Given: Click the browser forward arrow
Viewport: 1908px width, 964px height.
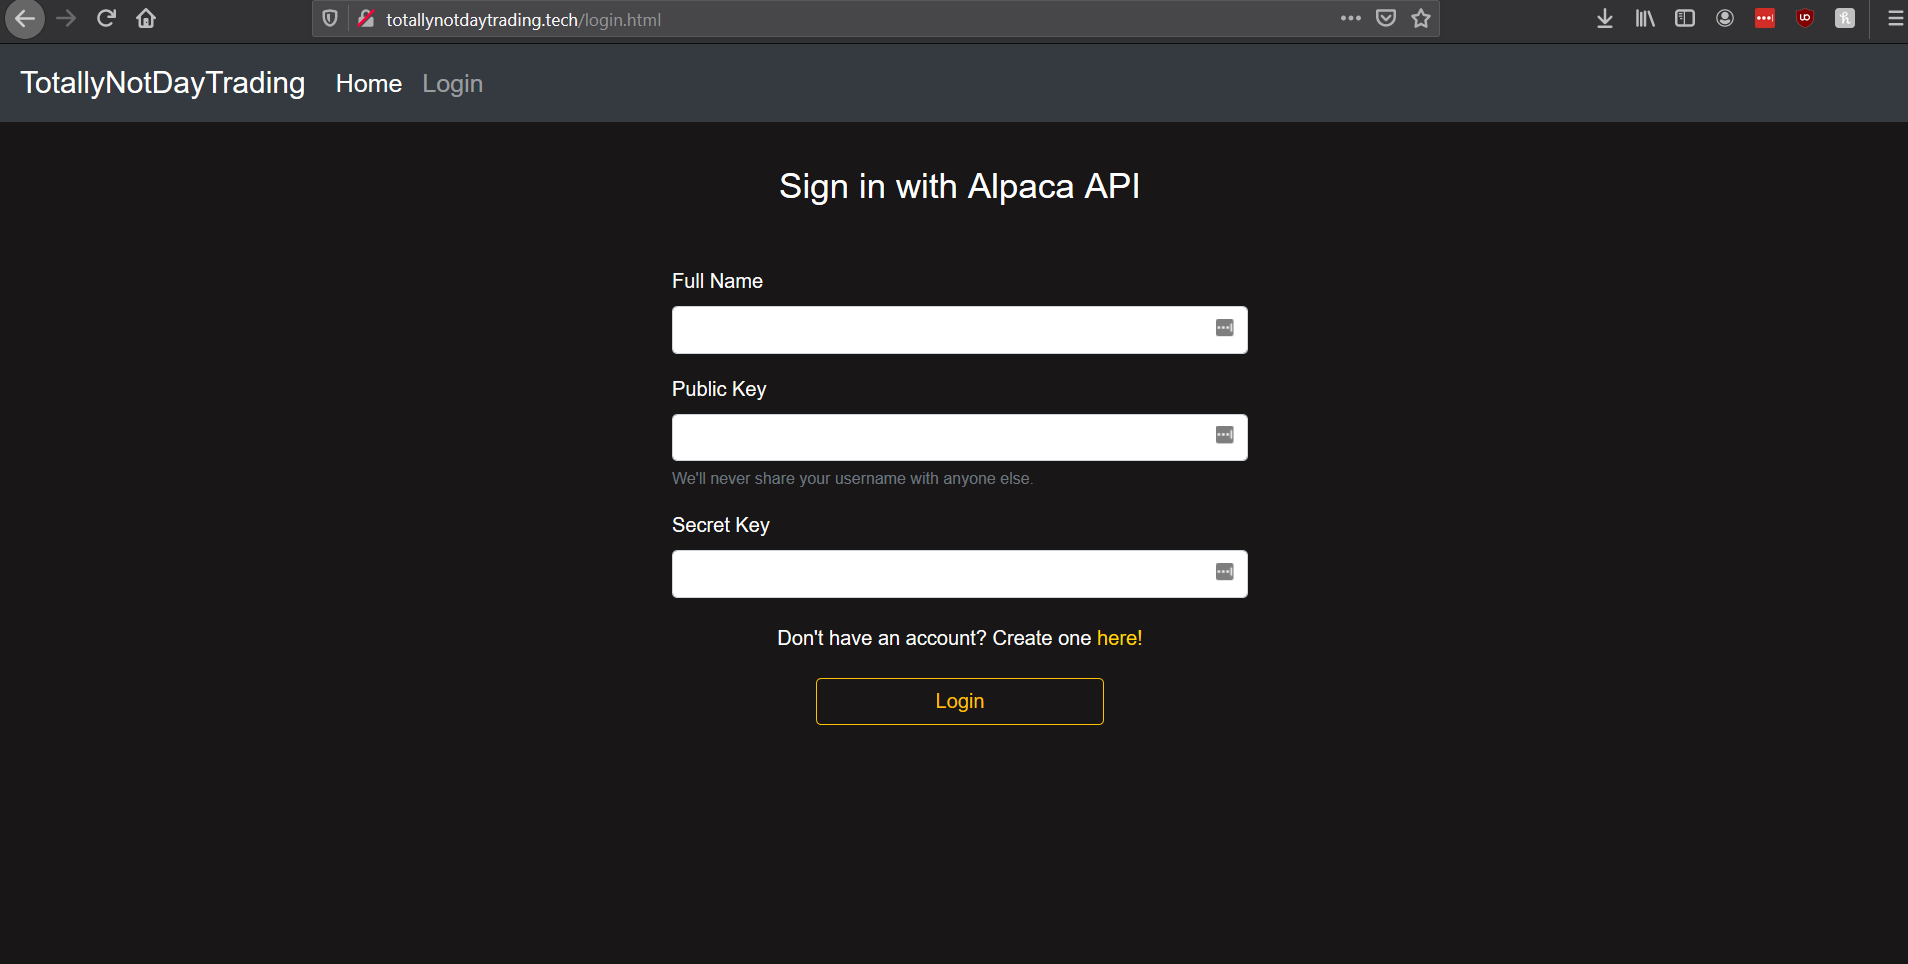Looking at the screenshot, I should click(x=66, y=19).
